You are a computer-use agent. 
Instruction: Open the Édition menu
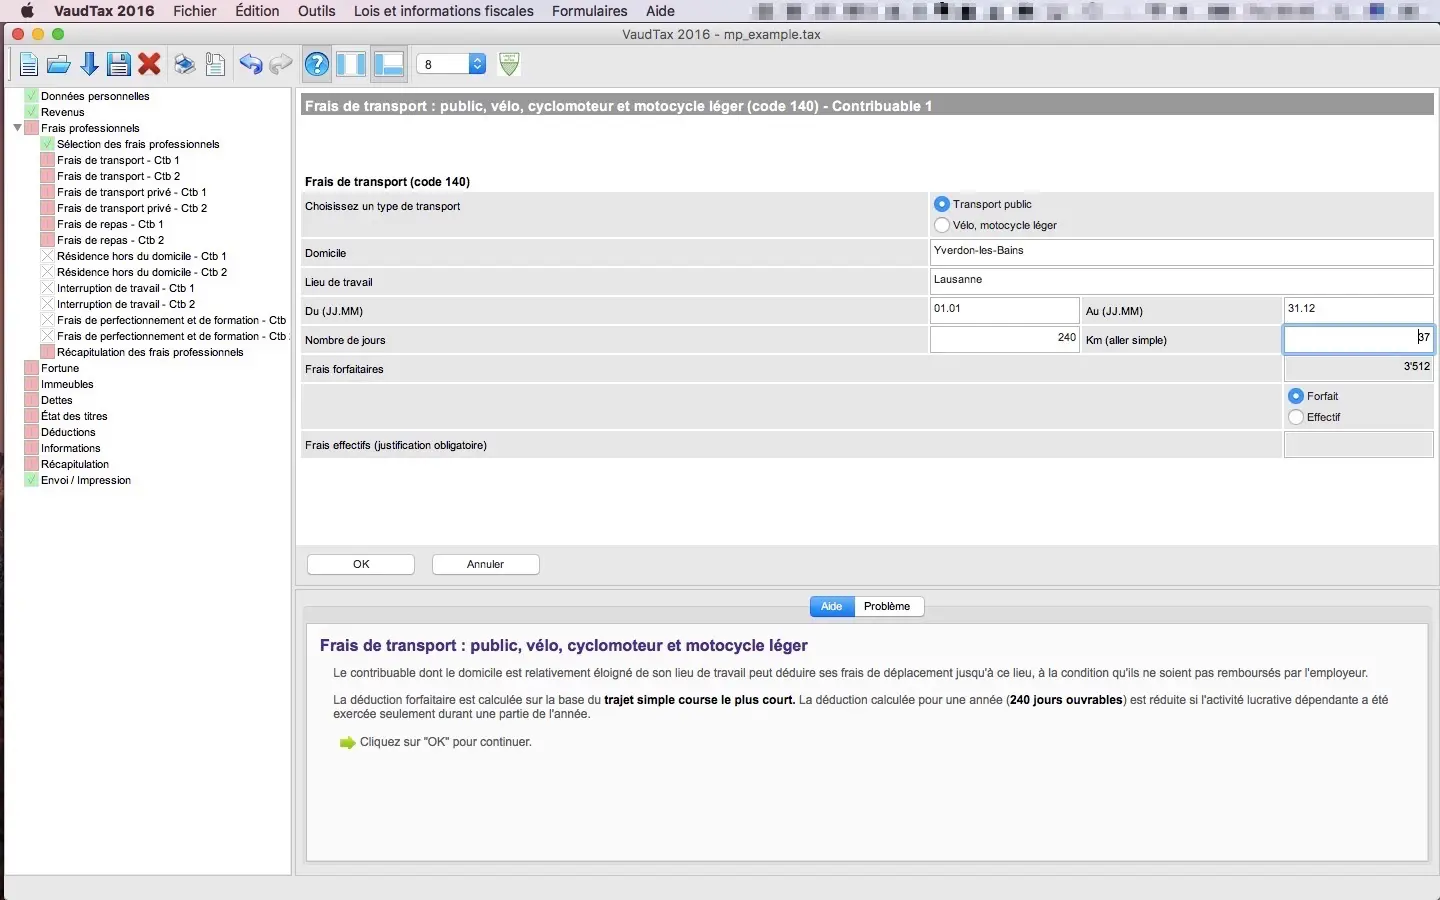pyautogui.click(x=257, y=11)
